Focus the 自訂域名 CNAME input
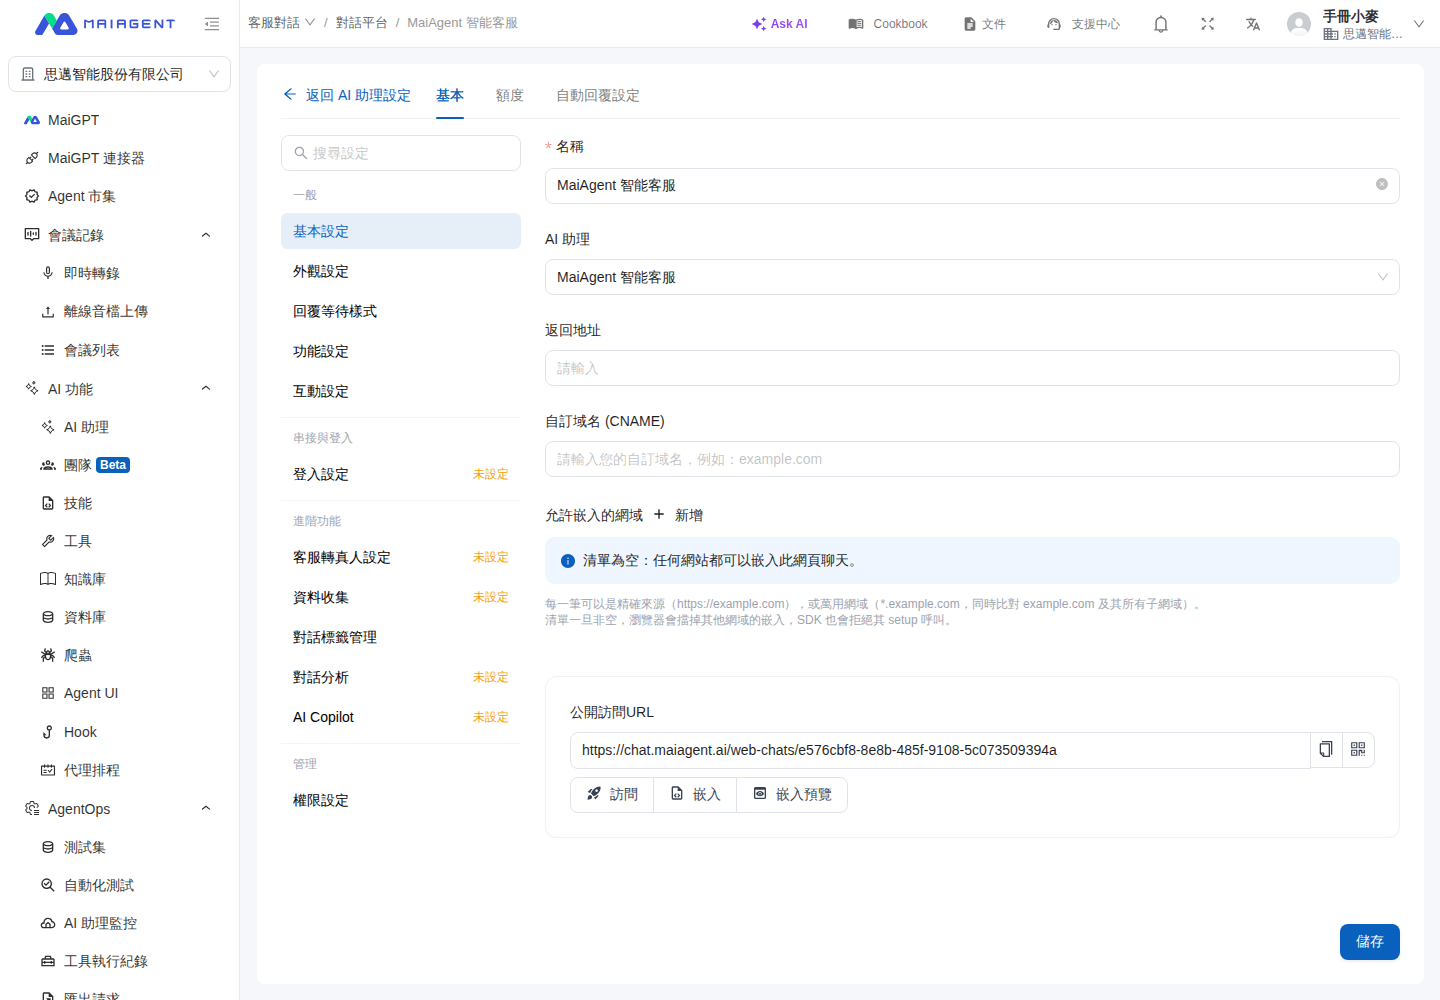This screenshot has height=1000, width=1440. (972, 459)
